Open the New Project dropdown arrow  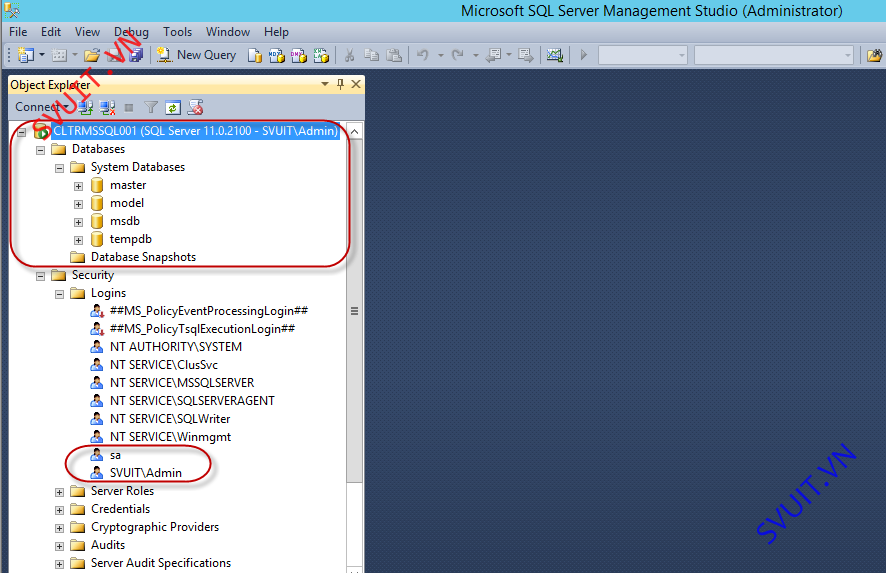coord(42,55)
